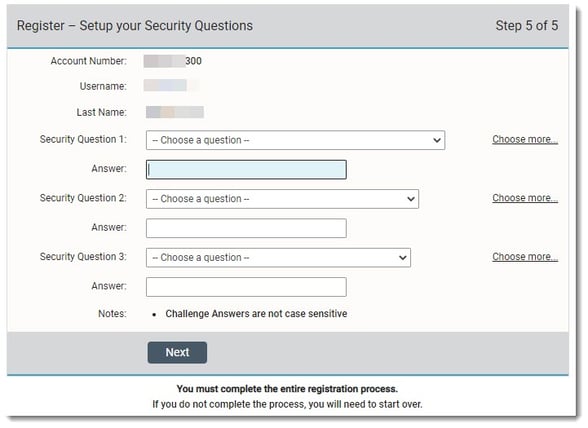Click the Next button

[x=177, y=353]
